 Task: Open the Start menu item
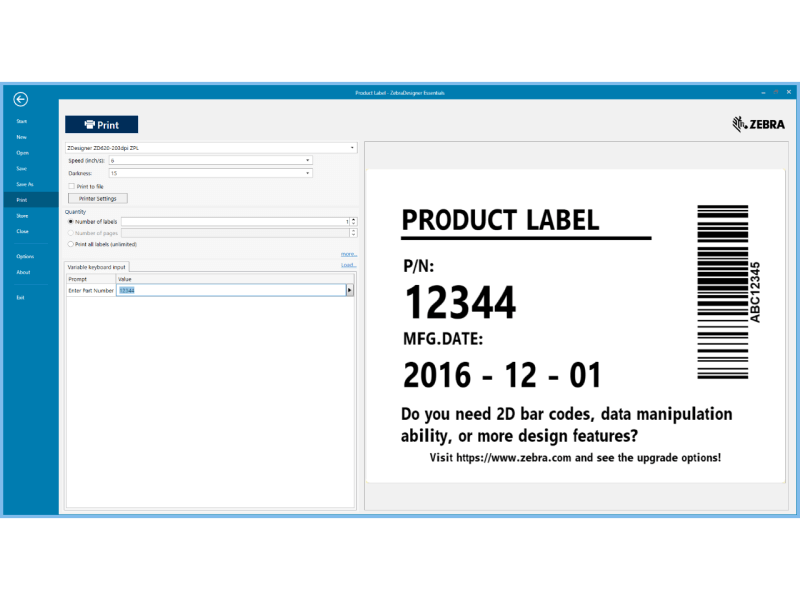tap(21, 121)
